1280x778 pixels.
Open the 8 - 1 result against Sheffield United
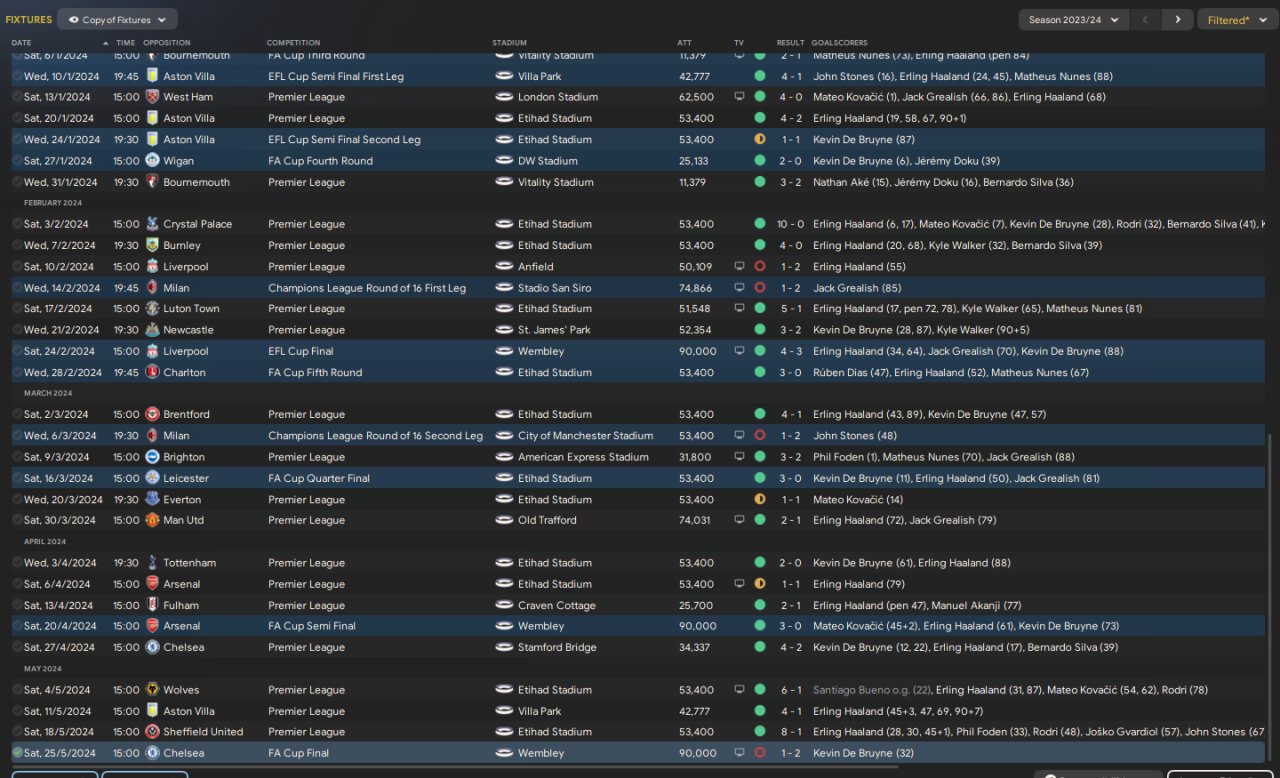[x=790, y=732]
